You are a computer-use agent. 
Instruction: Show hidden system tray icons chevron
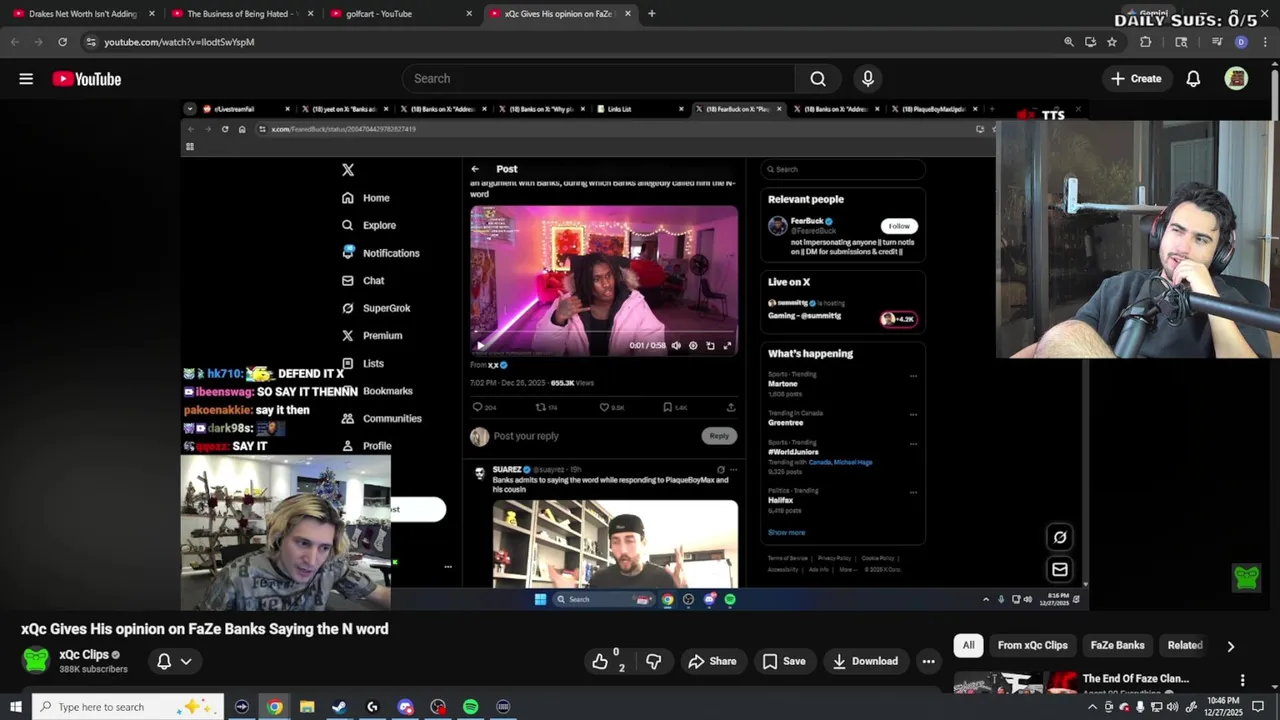point(1092,707)
